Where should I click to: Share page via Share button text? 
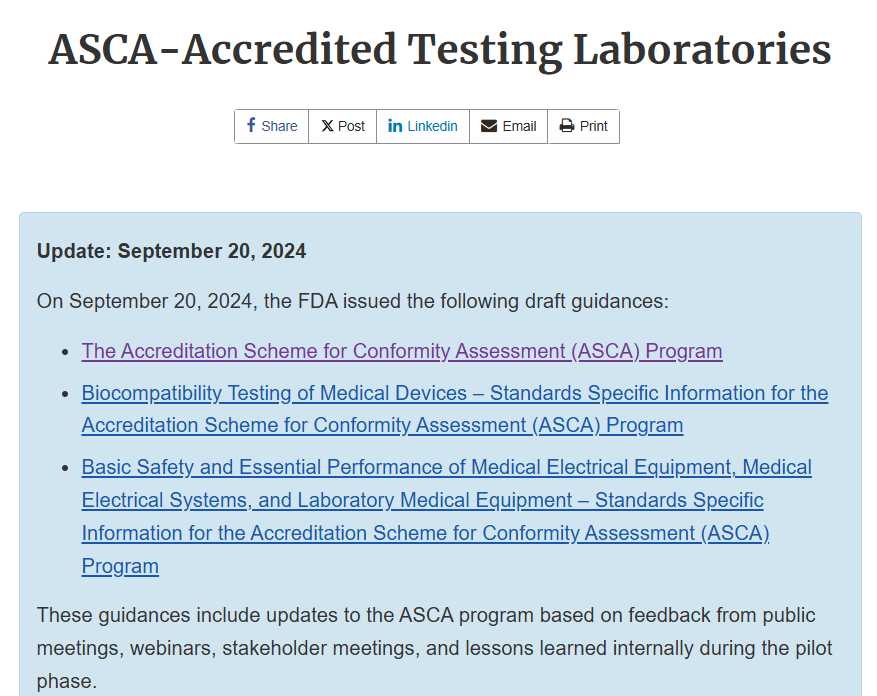click(x=279, y=126)
